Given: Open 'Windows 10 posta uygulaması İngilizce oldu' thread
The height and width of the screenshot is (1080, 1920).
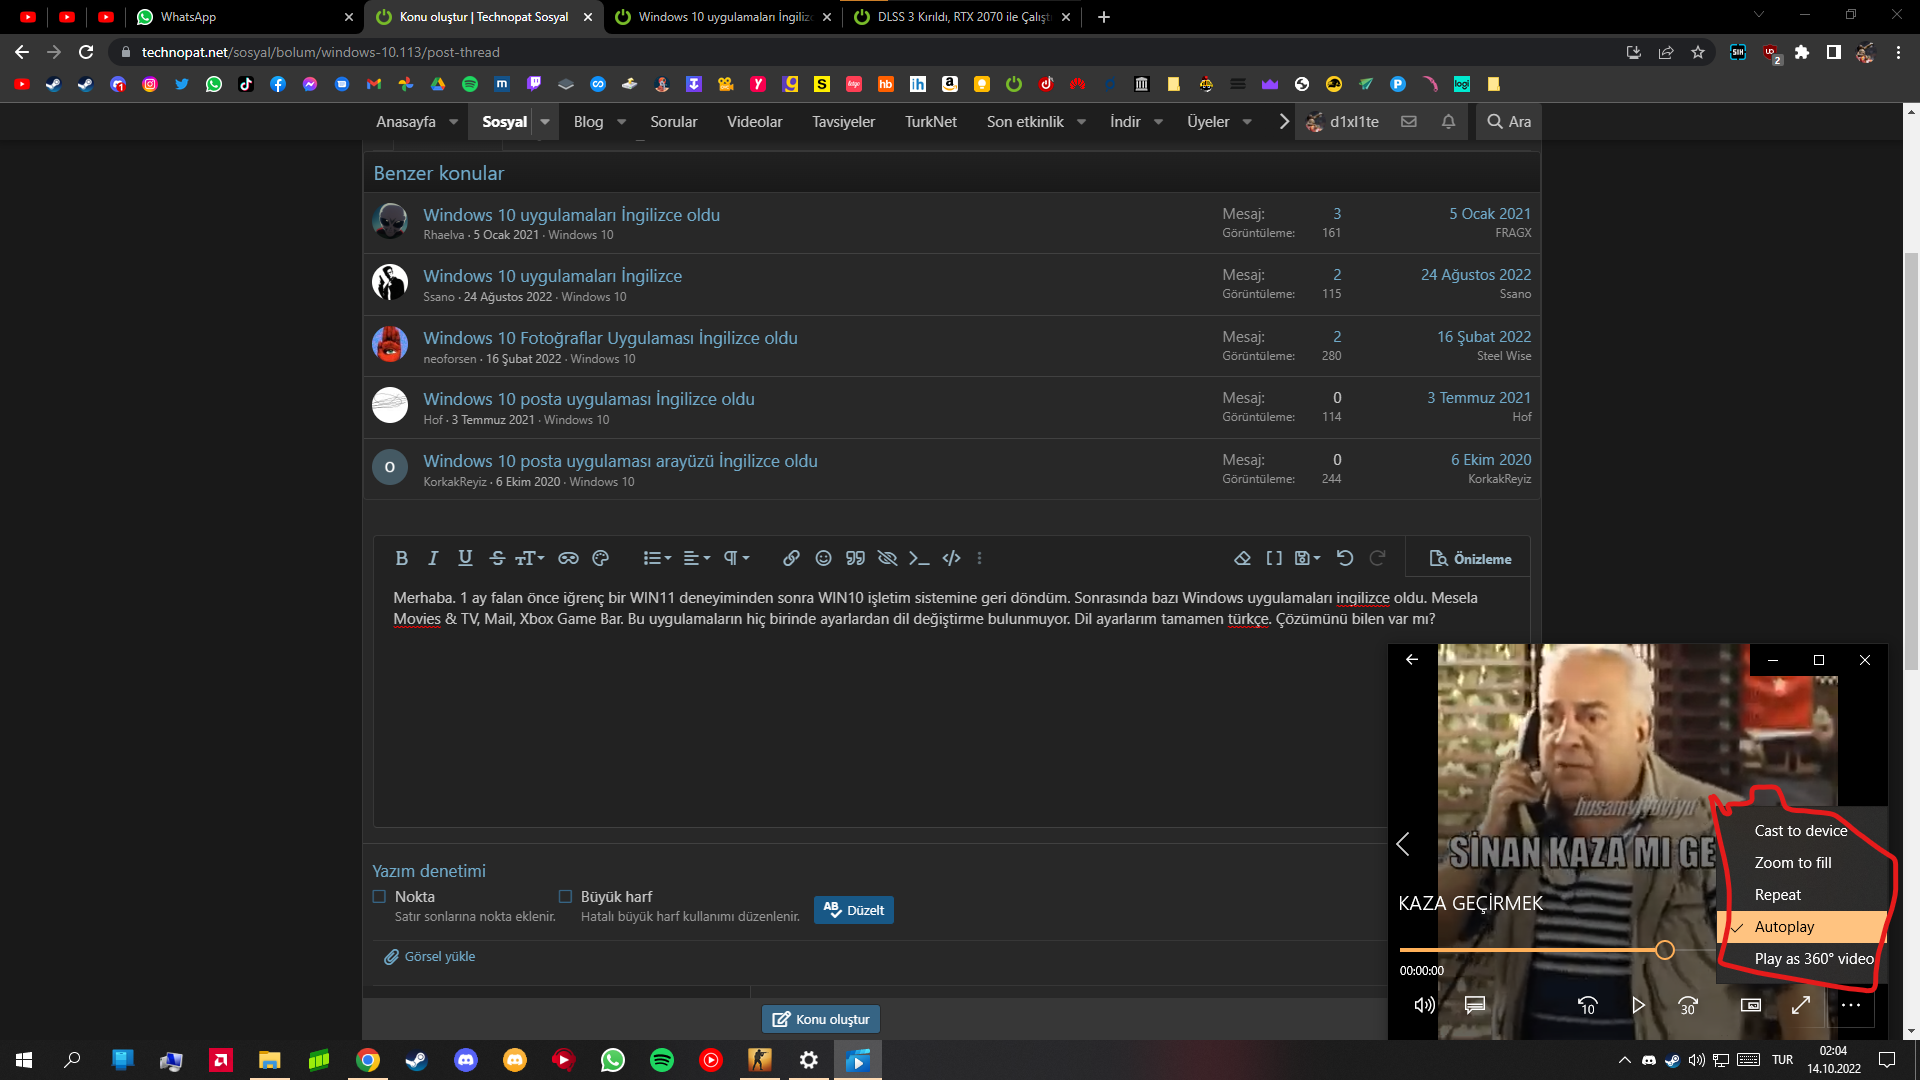Looking at the screenshot, I should point(588,399).
